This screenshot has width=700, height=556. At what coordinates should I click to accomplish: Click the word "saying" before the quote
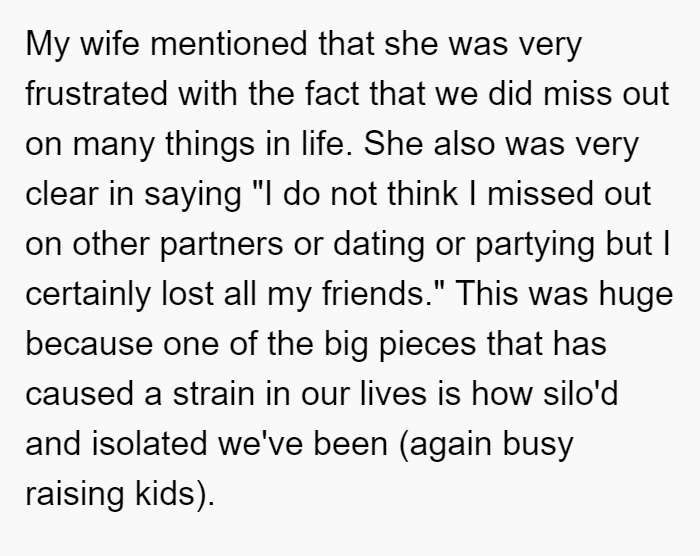click(x=192, y=195)
